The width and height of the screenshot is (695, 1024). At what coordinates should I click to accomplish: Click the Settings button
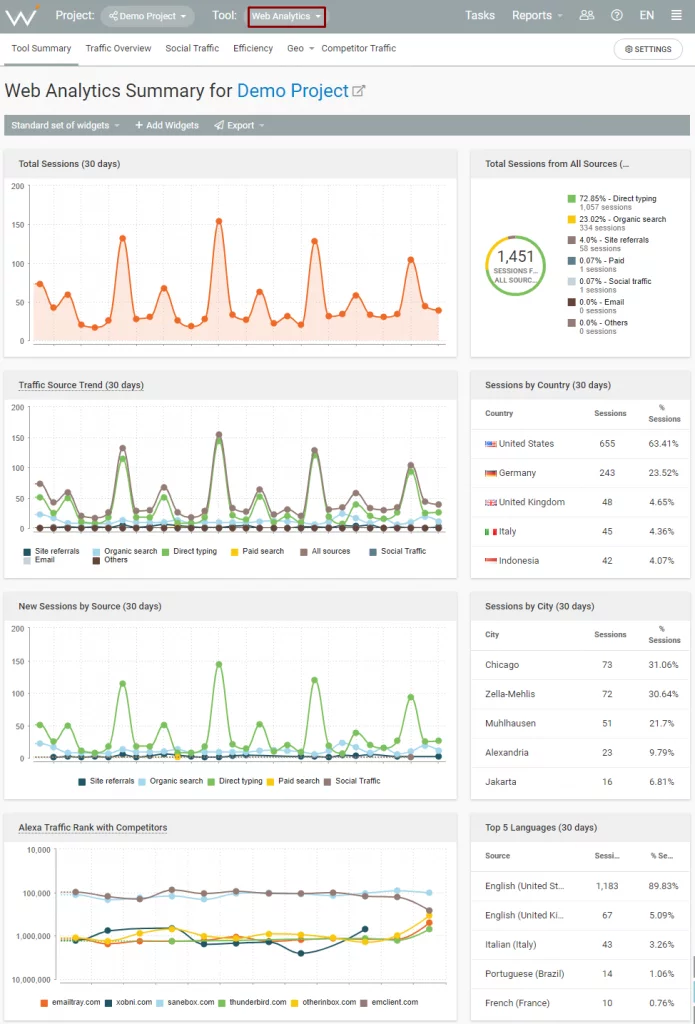click(648, 49)
